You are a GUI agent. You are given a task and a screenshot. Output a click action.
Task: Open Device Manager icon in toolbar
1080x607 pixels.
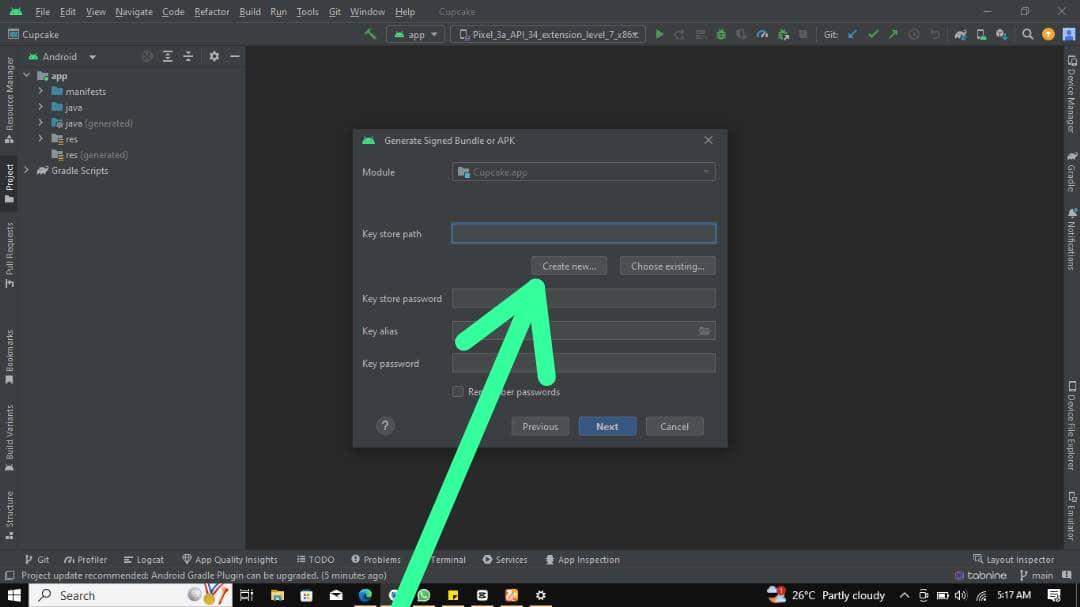coord(981,34)
